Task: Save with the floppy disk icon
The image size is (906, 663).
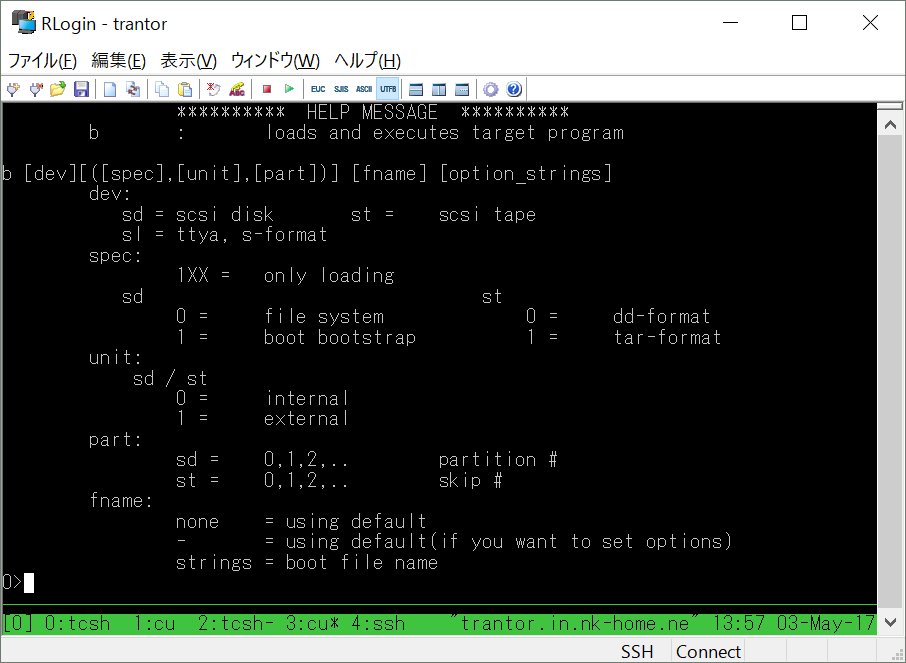Action: [81, 89]
